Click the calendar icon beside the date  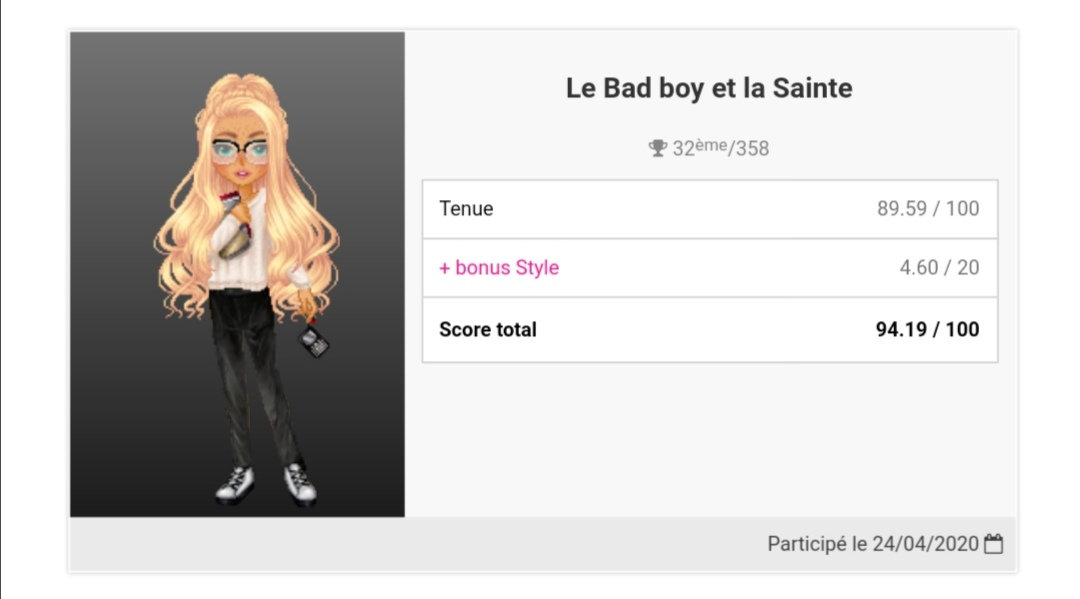click(993, 544)
